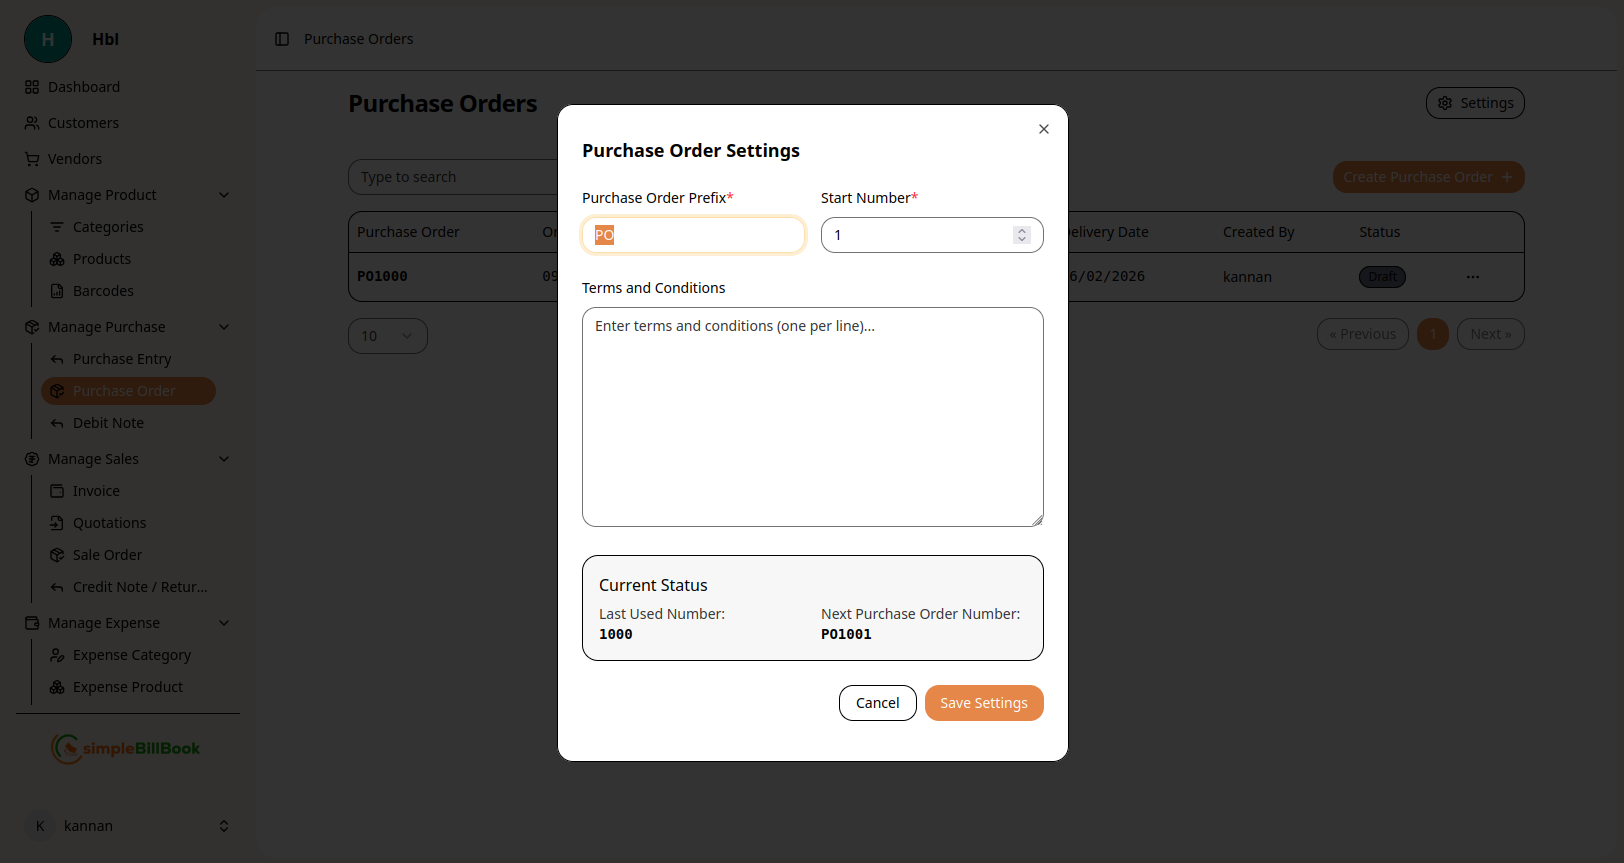Click the Expense Category icon
Viewport: 1624px width, 863px height.
[57, 655]
